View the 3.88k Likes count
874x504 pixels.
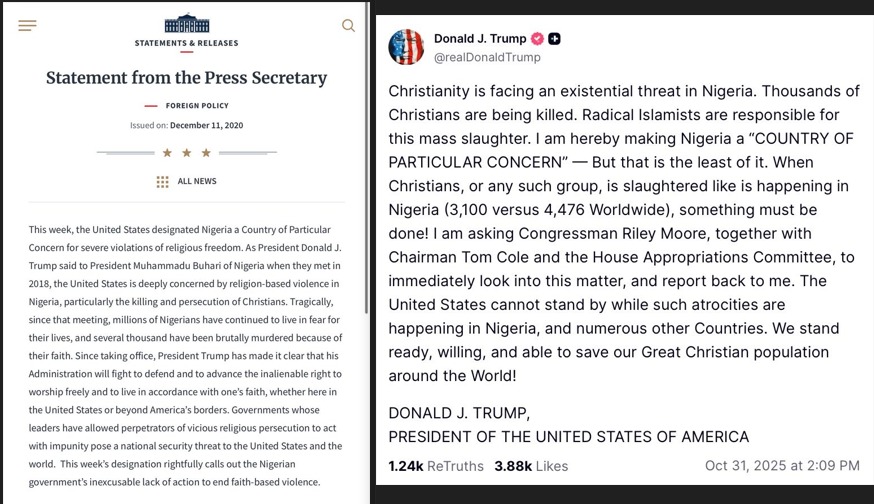coord(531,466)
